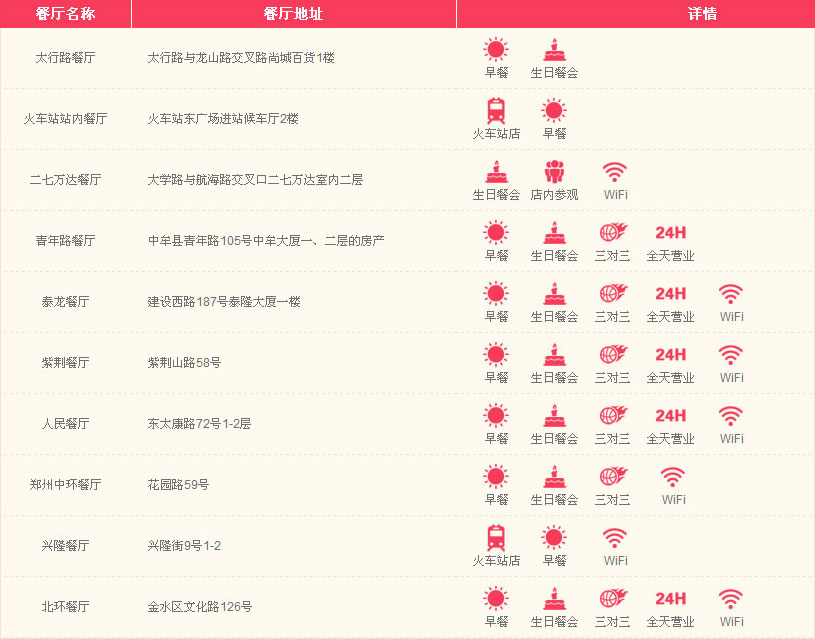Select the 餐厅地址 column header

293,14
